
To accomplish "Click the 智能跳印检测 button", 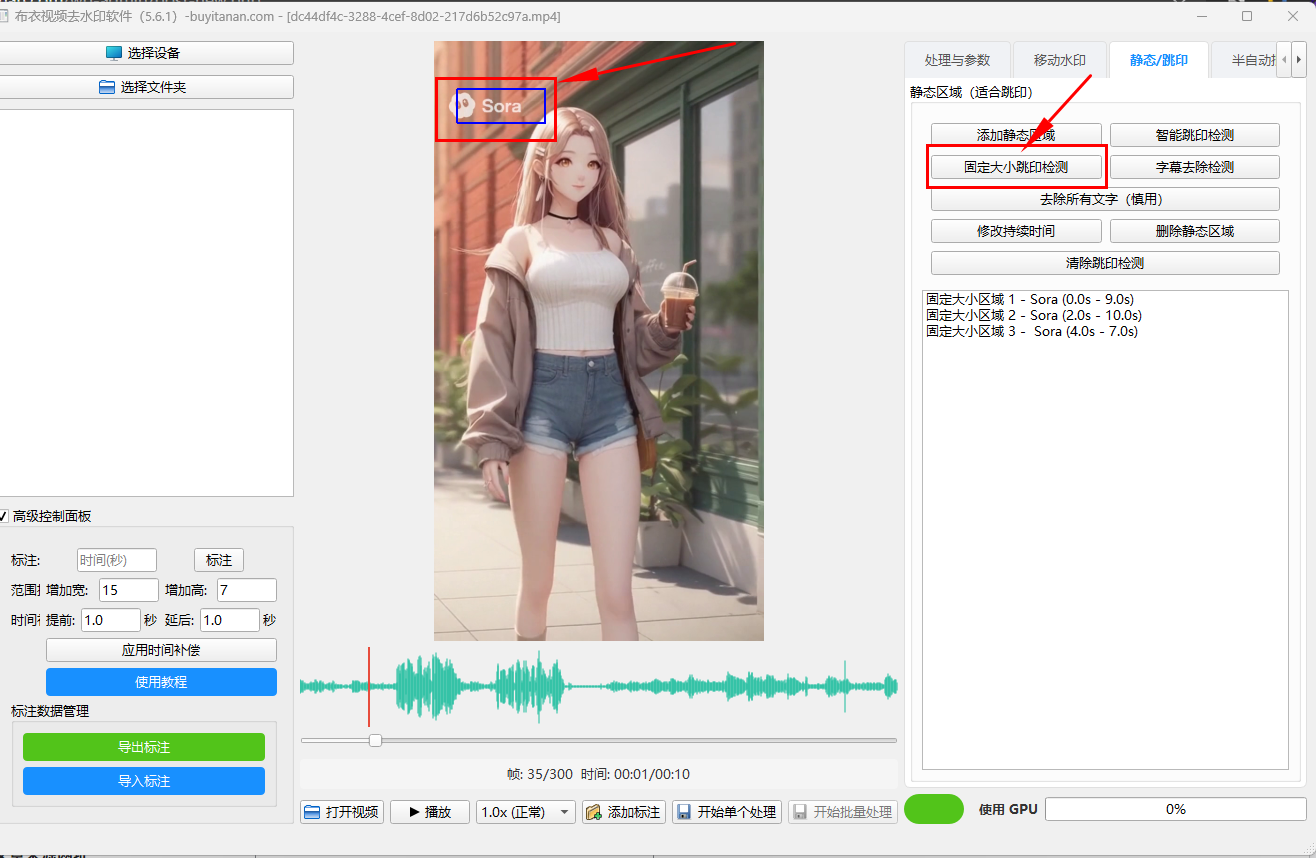I will [1194, 135].
